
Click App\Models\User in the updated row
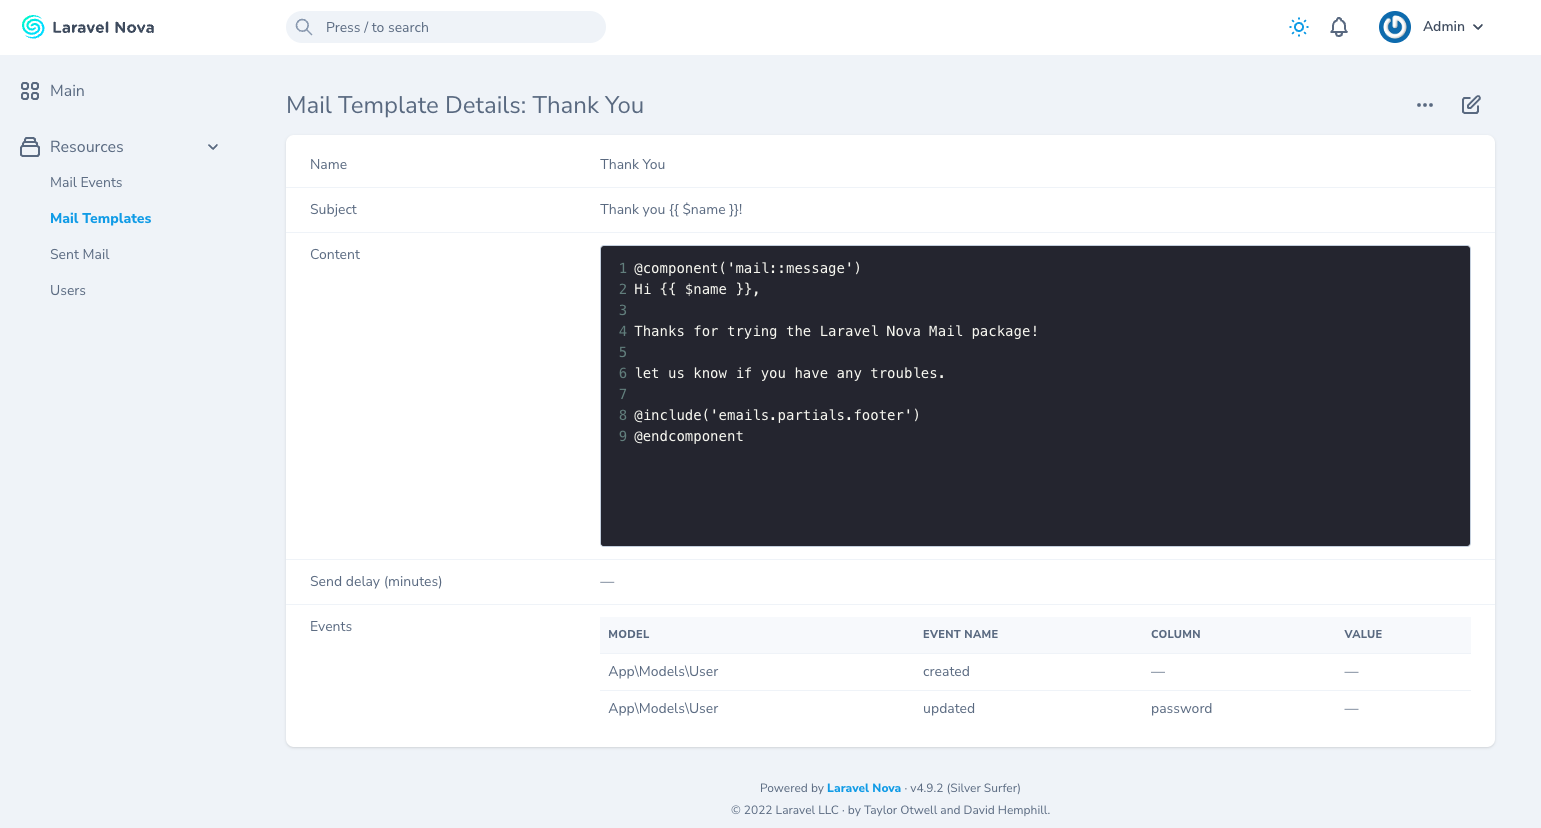(663, 708)
